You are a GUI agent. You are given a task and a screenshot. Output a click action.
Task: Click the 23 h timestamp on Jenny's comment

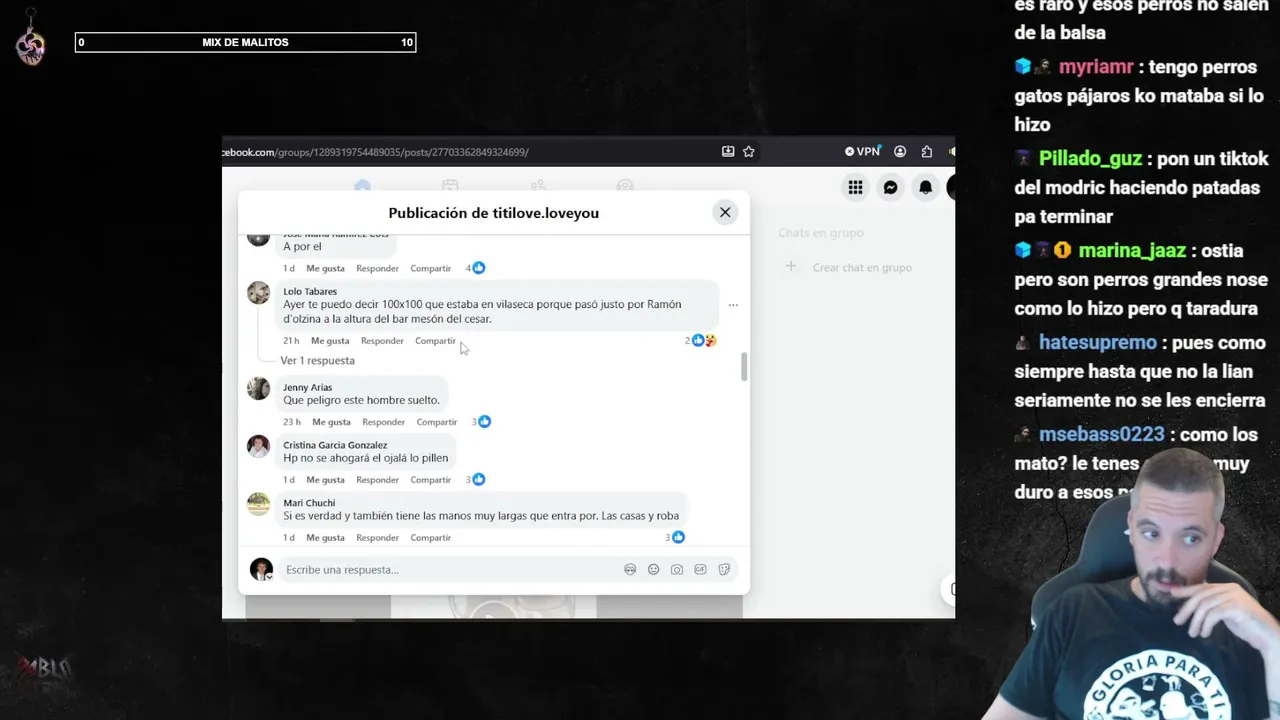[292, 422]
